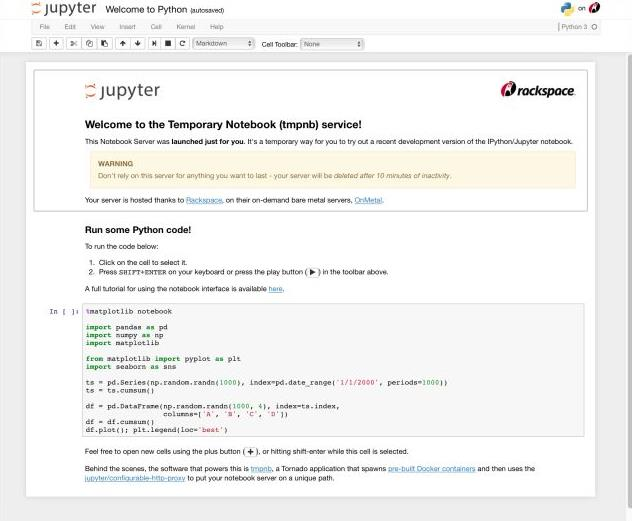Click the kernel status circle indicator

(594, 27)
